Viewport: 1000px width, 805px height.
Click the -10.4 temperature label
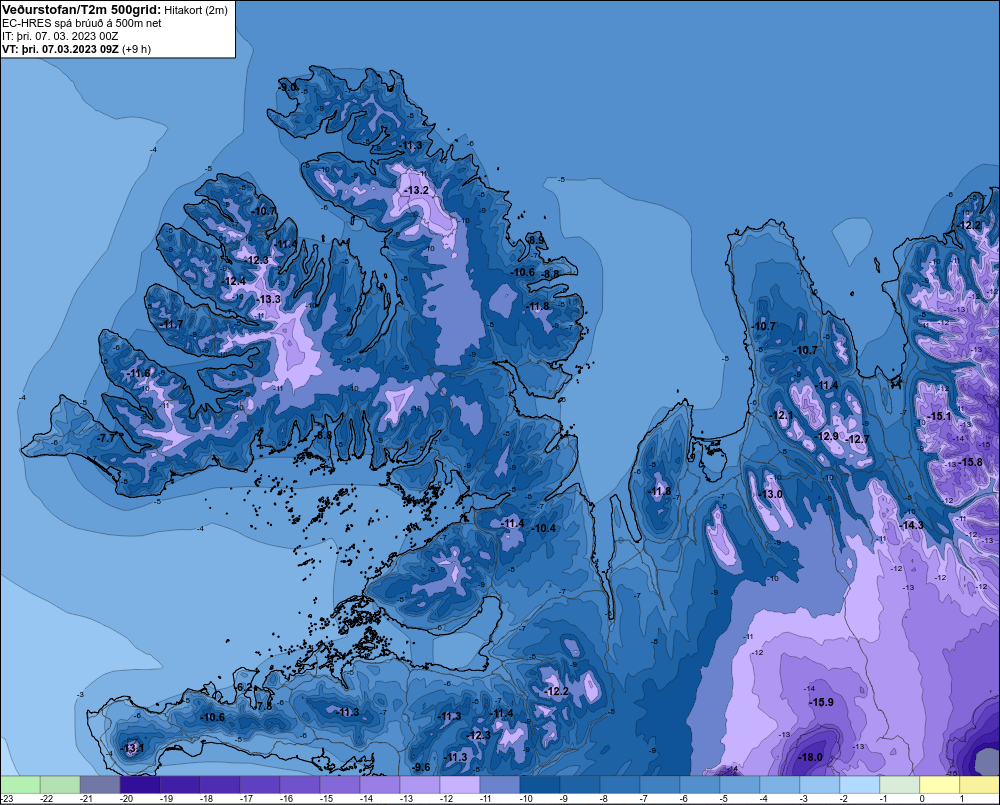(544, 528)
